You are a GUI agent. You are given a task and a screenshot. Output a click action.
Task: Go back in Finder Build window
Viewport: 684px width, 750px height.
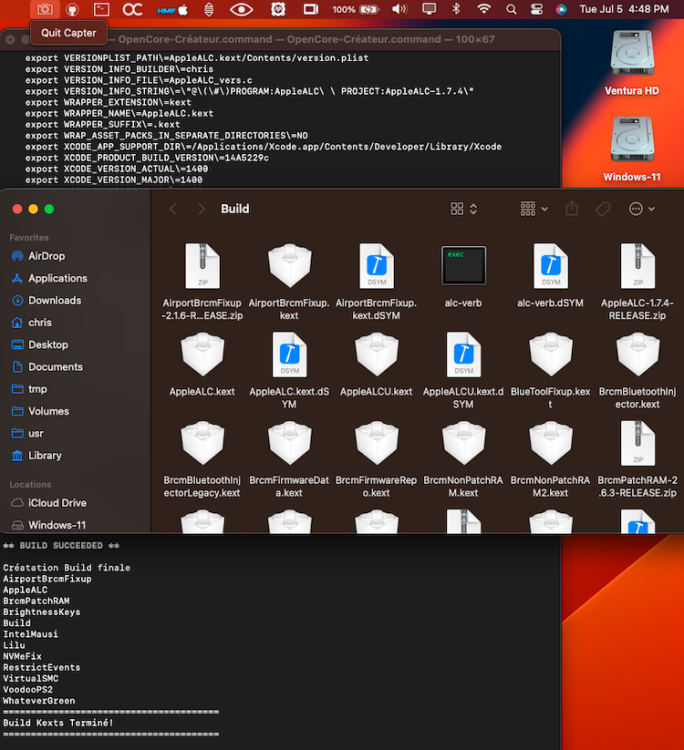pyautogui.click(x=173, y=209)
